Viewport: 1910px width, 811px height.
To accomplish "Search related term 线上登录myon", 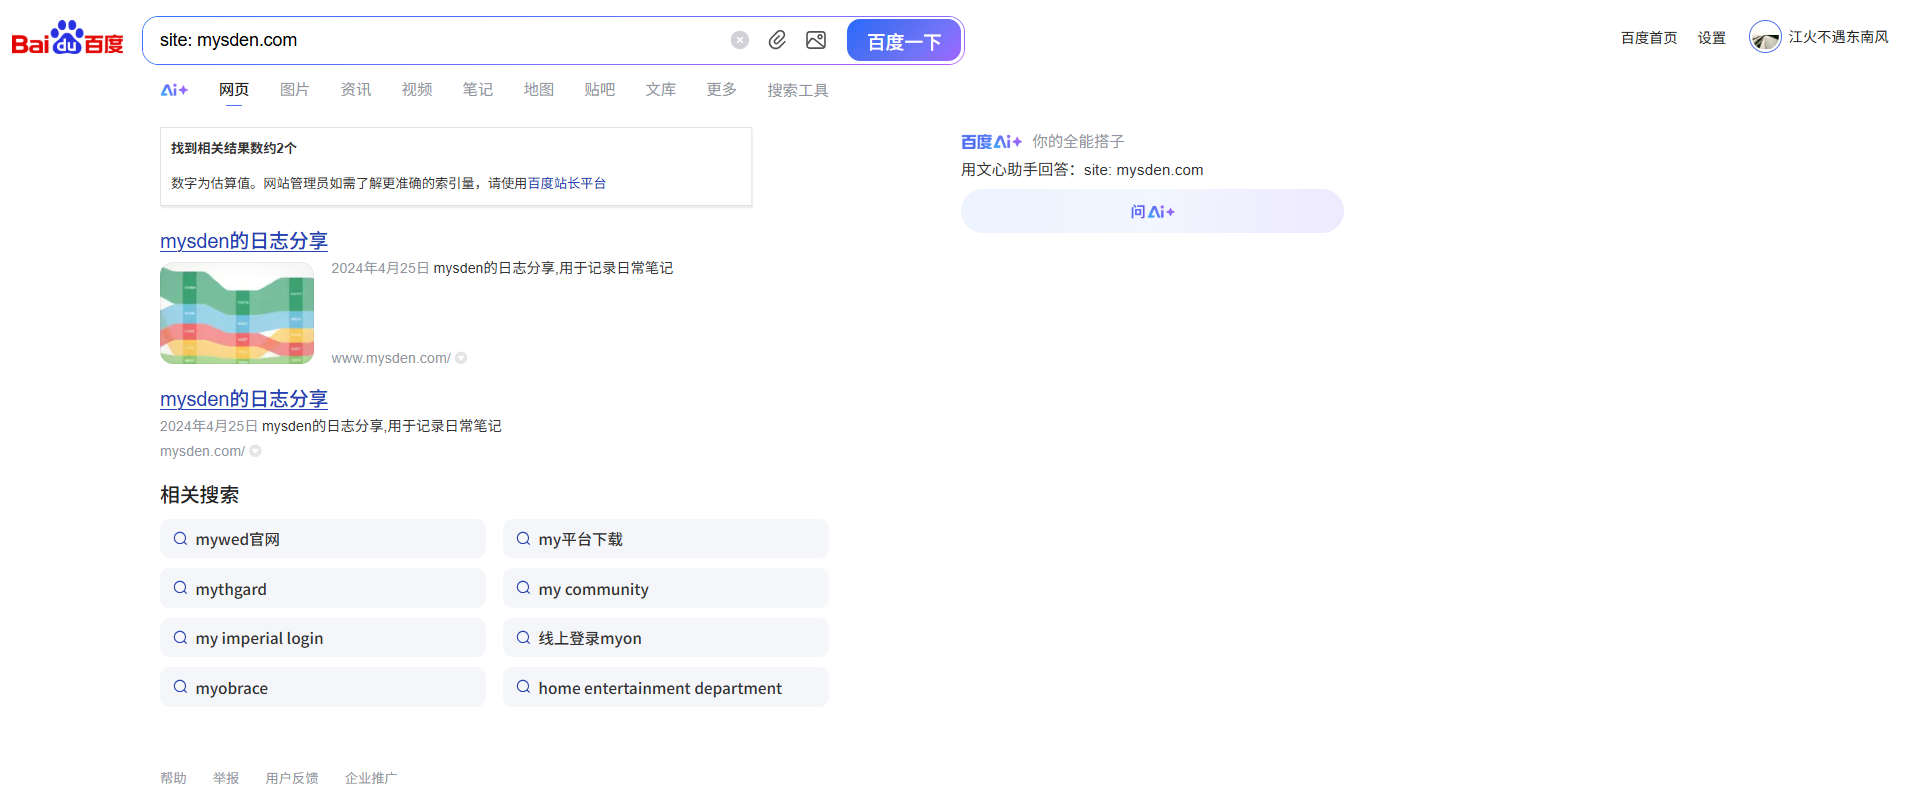I will [x=666, y=638].
